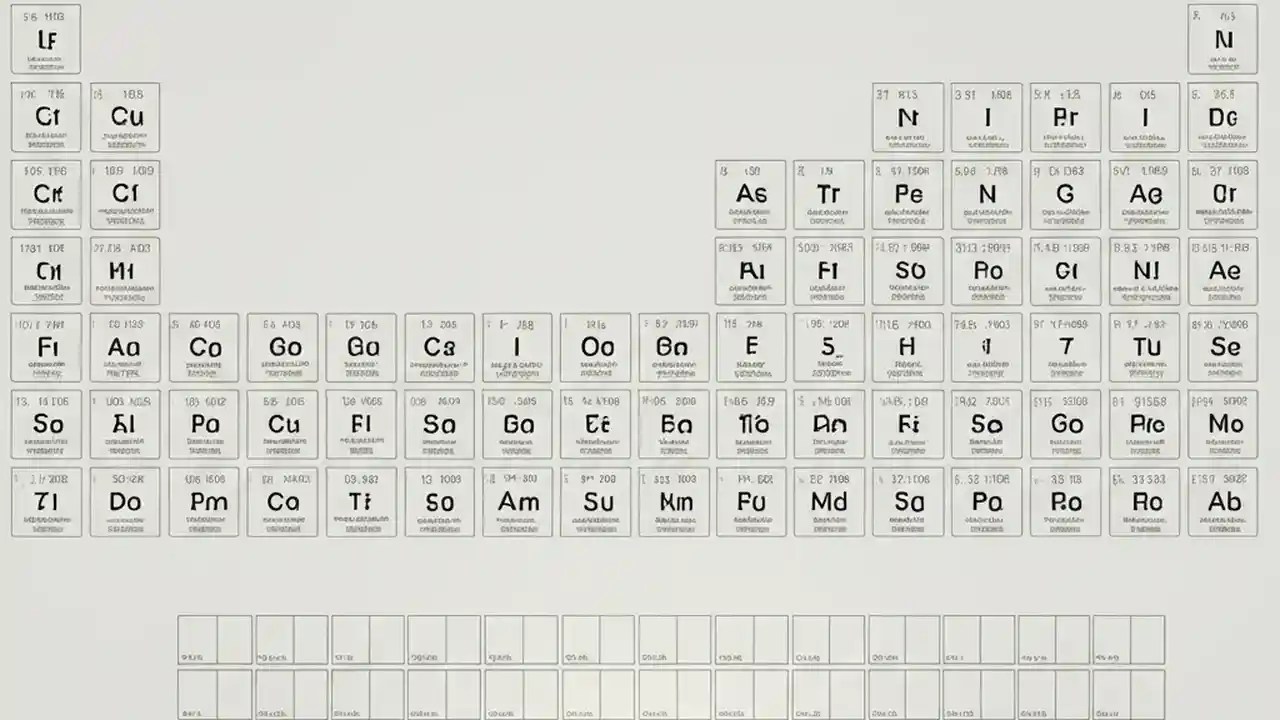Select the Lf element tile in the top-left corner
This screenshot has width=1280, height=720.
coord(46,40)
